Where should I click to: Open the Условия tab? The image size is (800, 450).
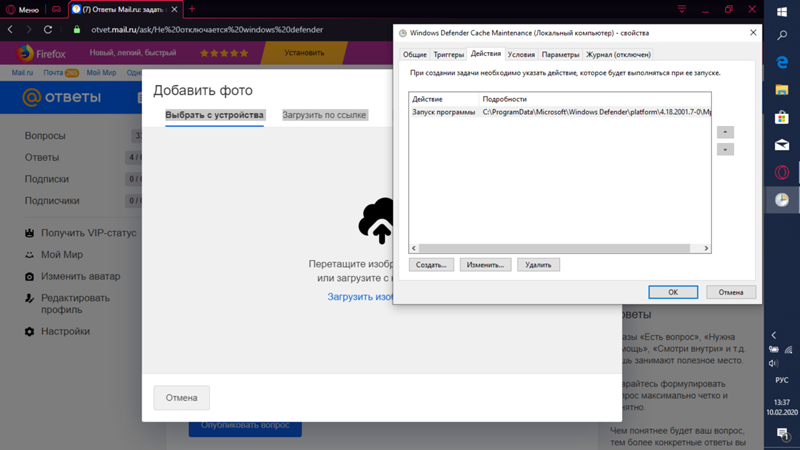click(521, 54)
